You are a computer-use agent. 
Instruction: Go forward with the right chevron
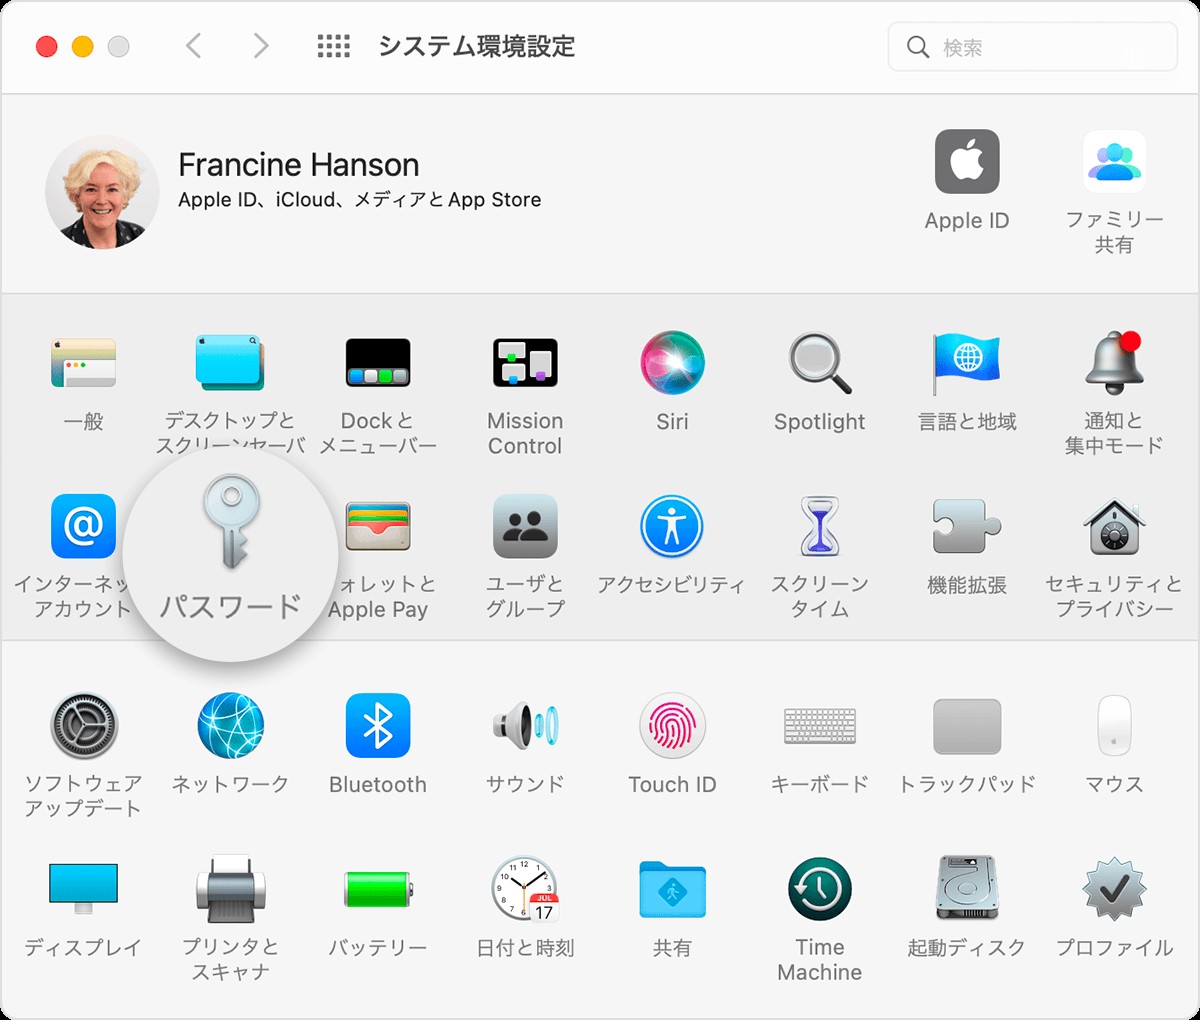pyautogui.click(x=261, y=46)
